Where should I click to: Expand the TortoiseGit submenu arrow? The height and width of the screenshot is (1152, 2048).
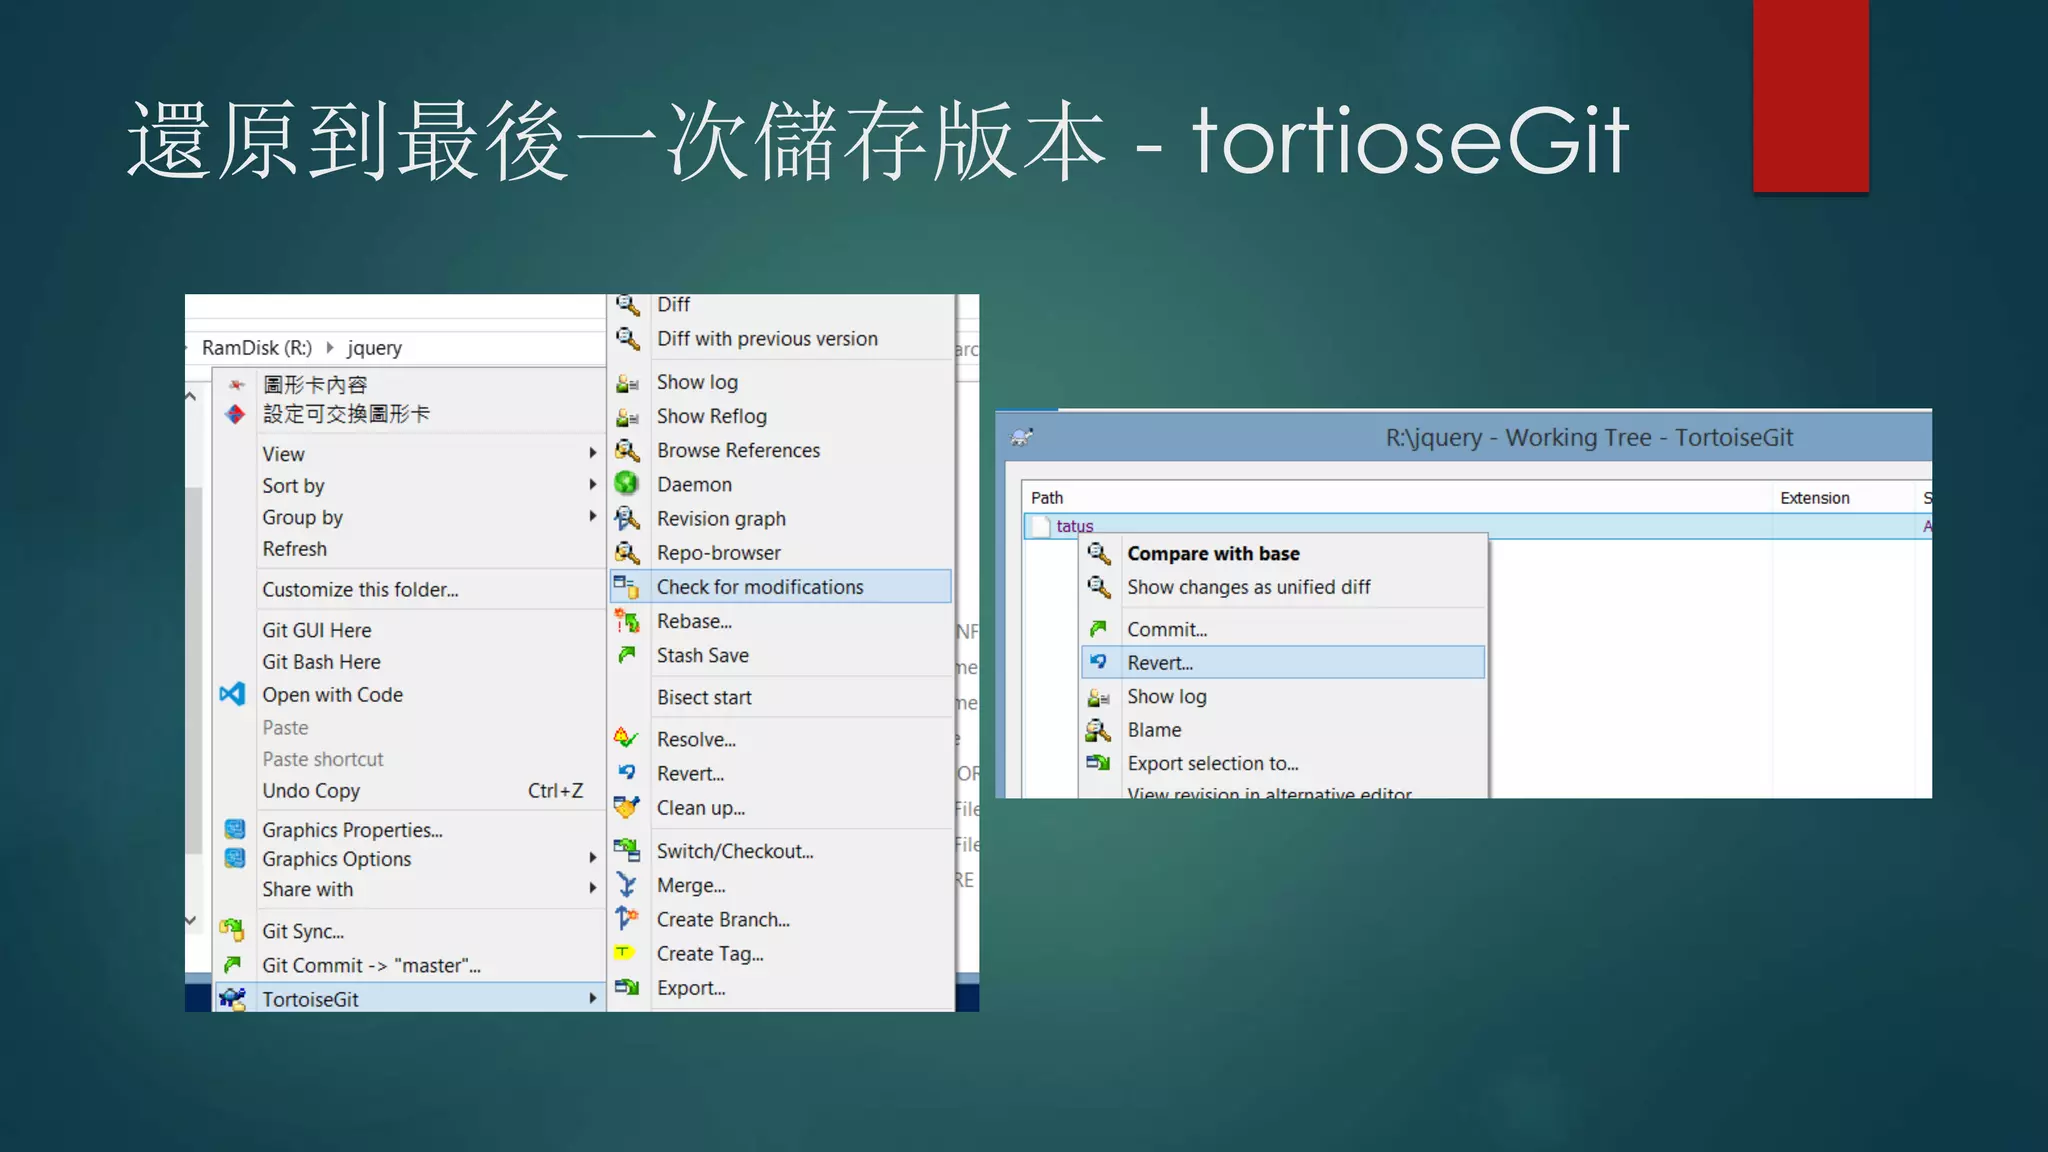(592, 998)
